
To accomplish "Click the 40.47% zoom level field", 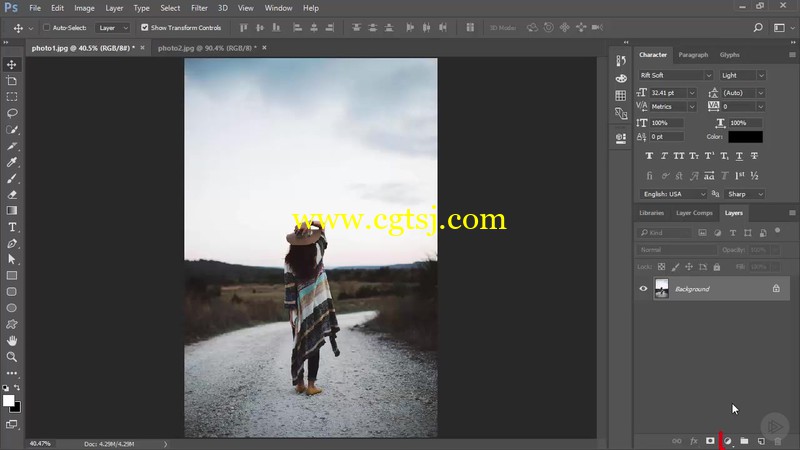I will click(40, 444).
